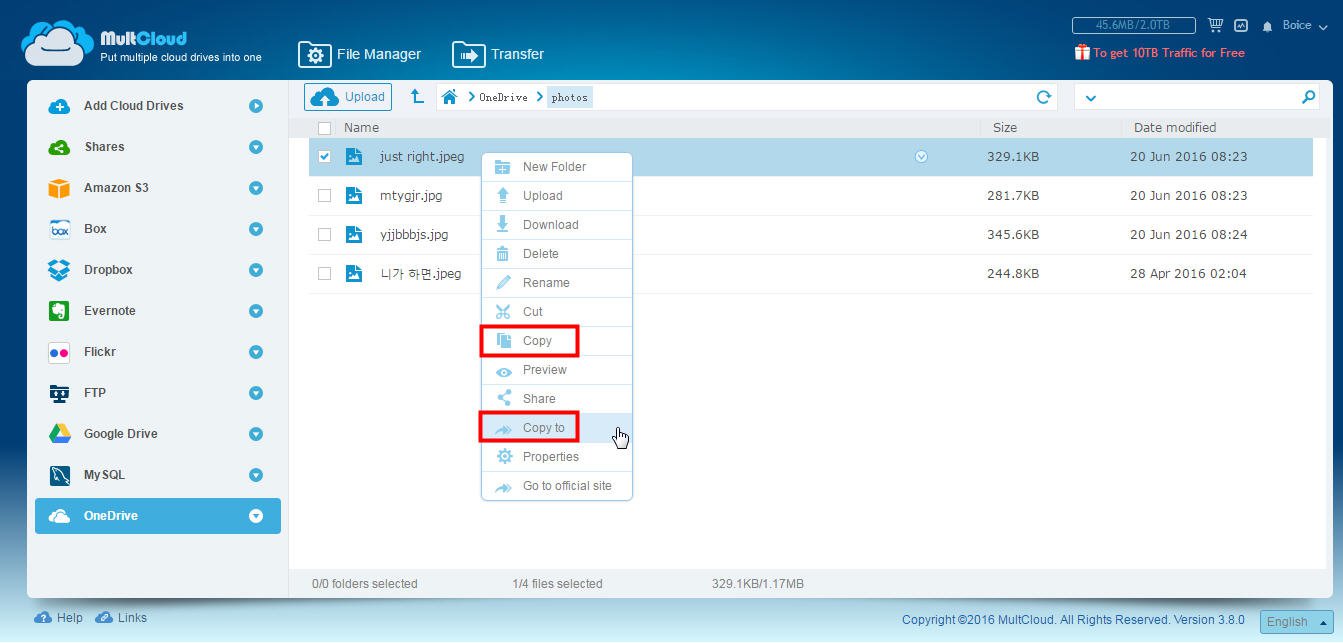Screen dimensions: 1343x643
Task: Choose Download from context menu
Action: [x=557, y=225]
